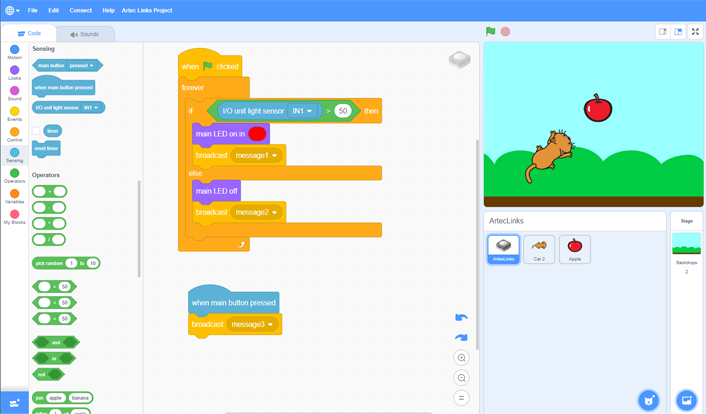
Task: Switch to the Sounds tab
Action: [85, 34]
